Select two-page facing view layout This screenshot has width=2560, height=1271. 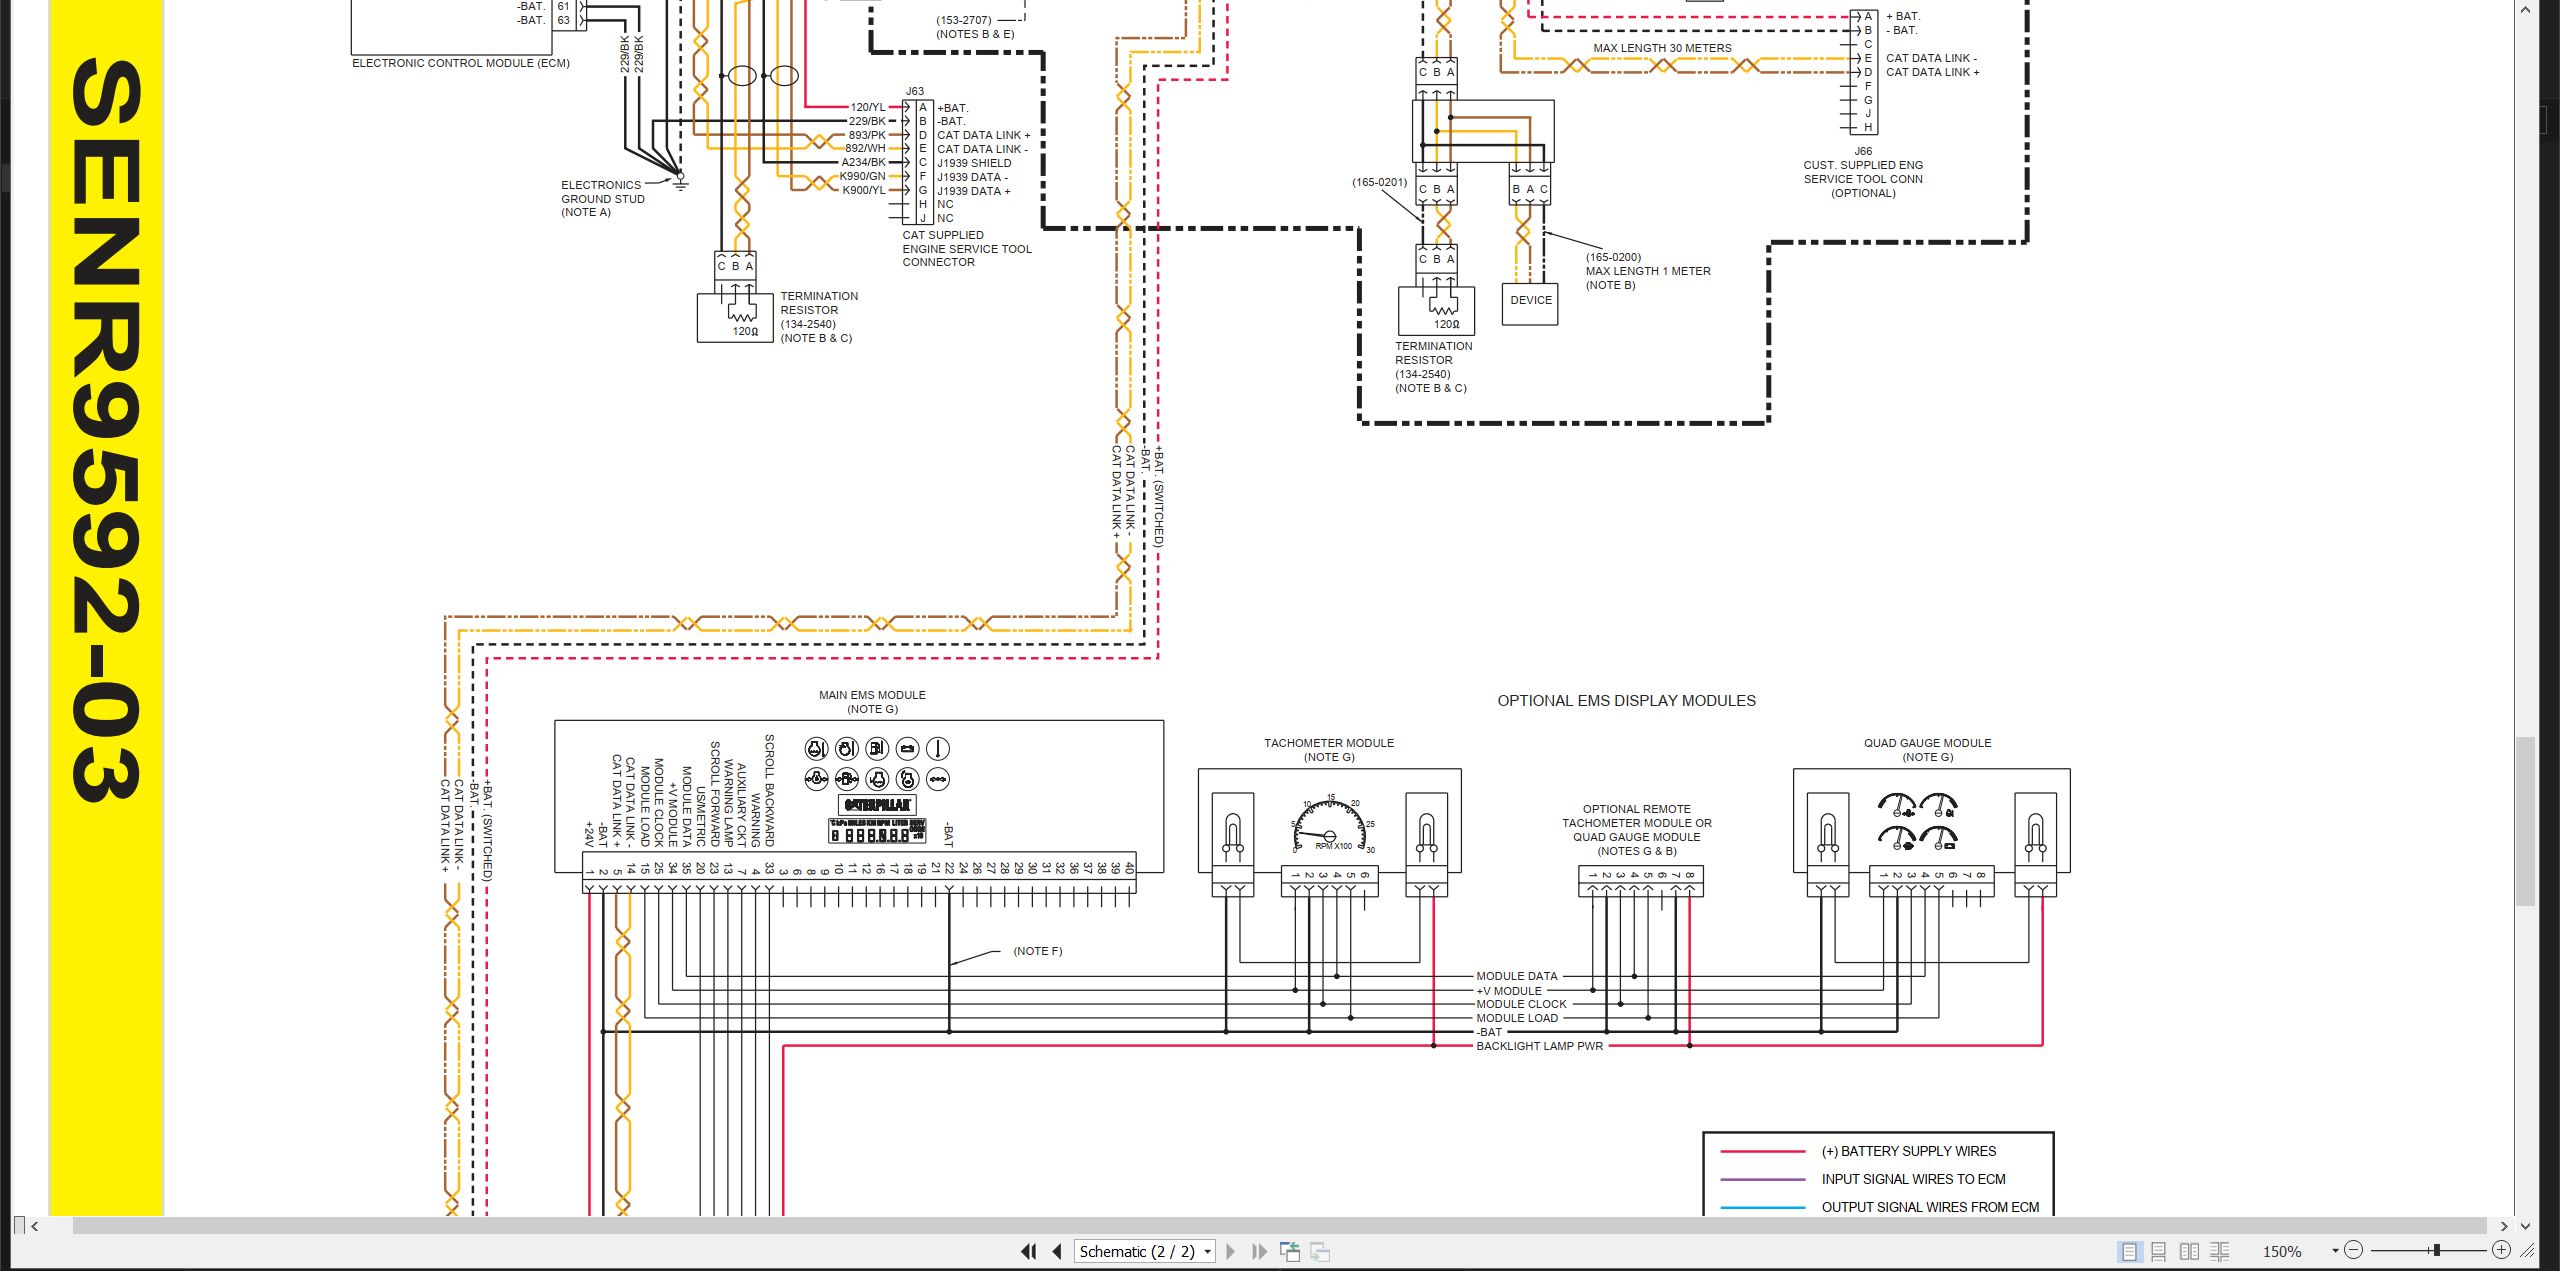click(x=2189, y=1251)
